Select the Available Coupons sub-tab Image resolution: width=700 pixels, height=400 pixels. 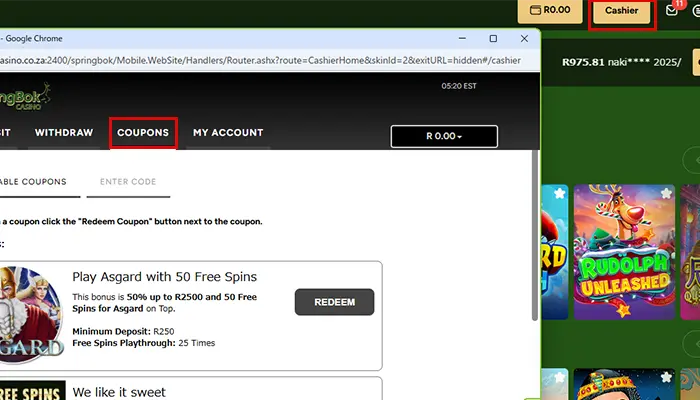click(33, 182)
